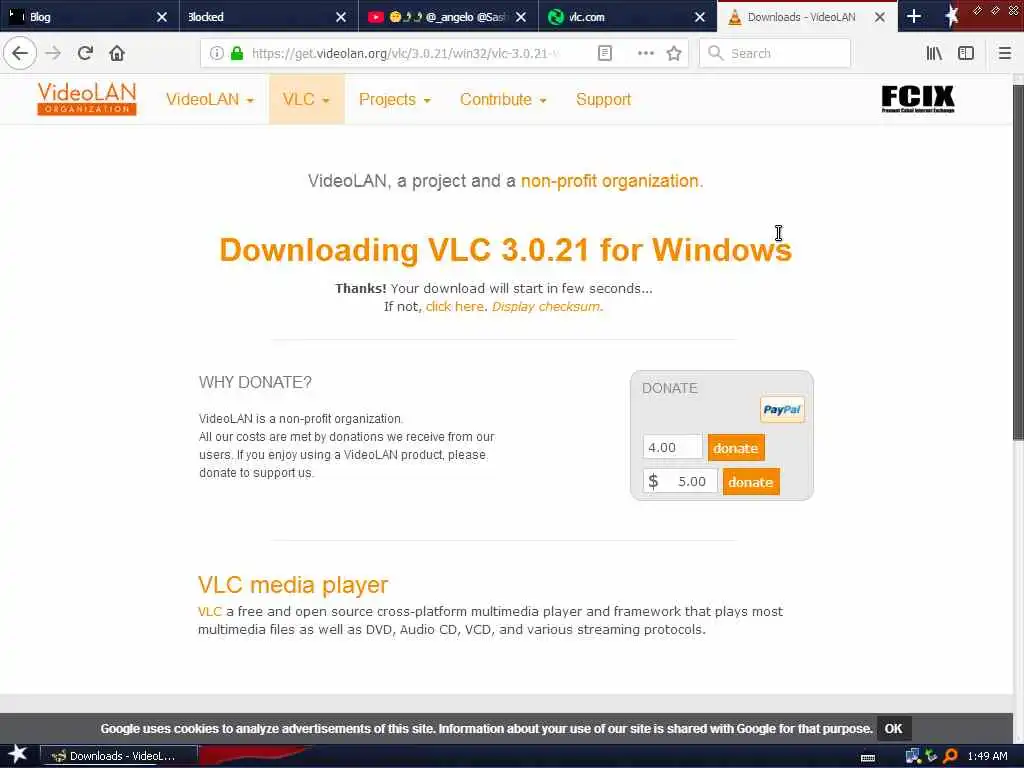Expand the Projects dropdown menu
This screenshot has width=1024, height=768.
394,99
